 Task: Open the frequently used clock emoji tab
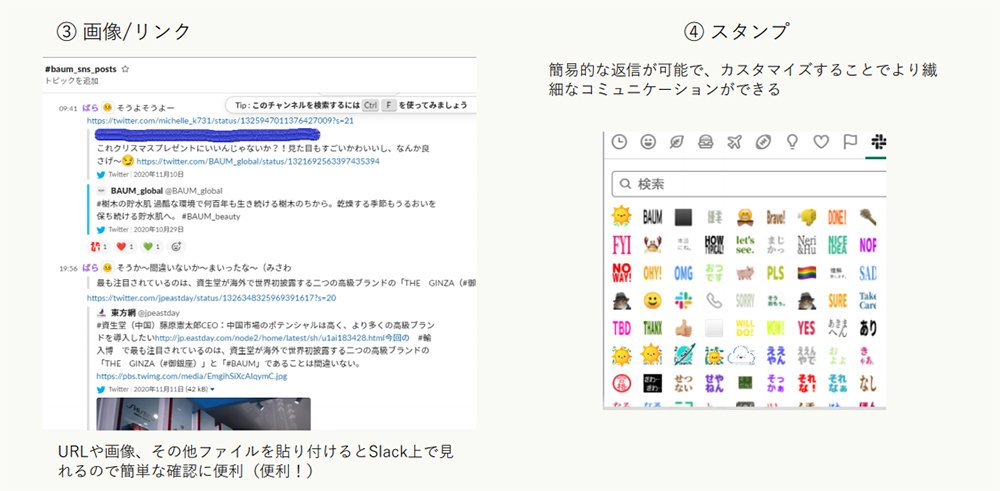click(619, 142)
